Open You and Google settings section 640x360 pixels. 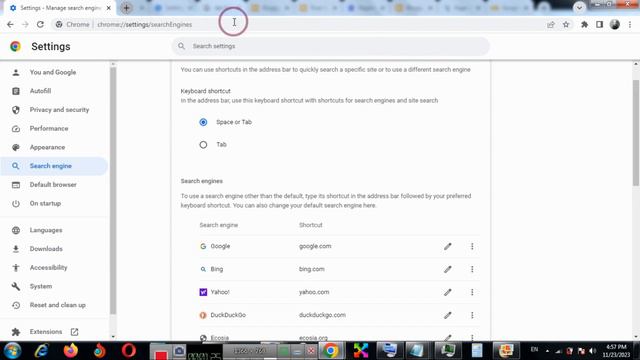coord(54,72)
